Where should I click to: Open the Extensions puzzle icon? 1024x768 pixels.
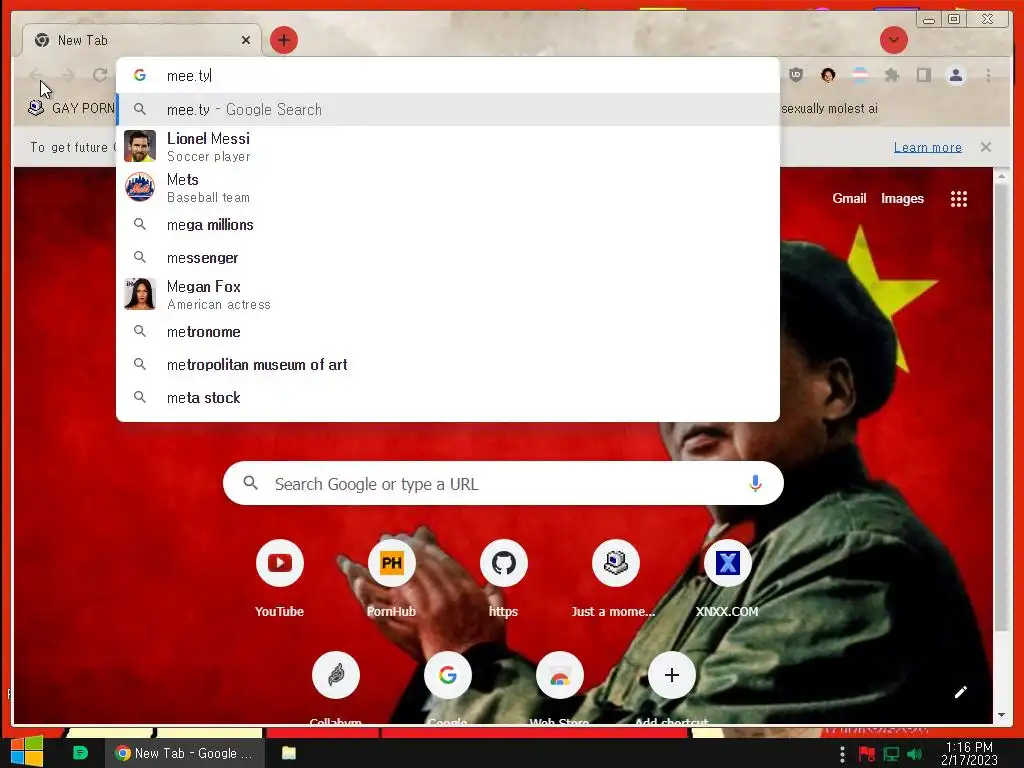892,75
